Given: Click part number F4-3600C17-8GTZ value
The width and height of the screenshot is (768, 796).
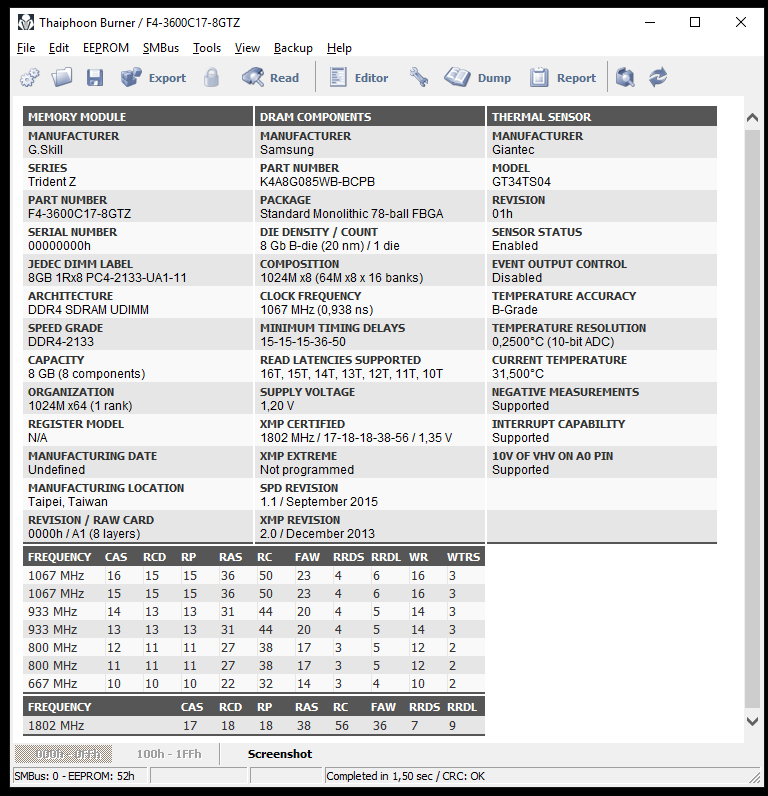Looking at the screenshot, I should point(80,214).
